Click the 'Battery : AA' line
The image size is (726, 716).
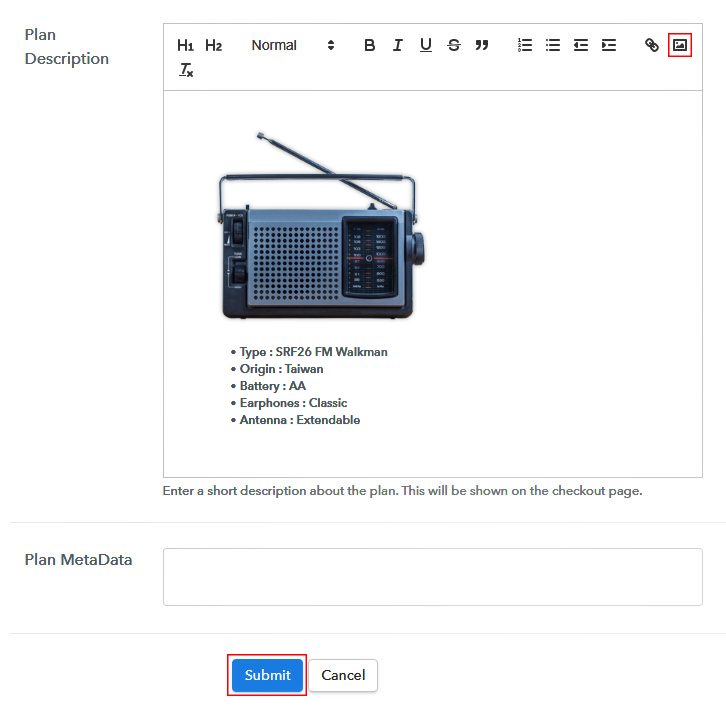tap(273, 386)
